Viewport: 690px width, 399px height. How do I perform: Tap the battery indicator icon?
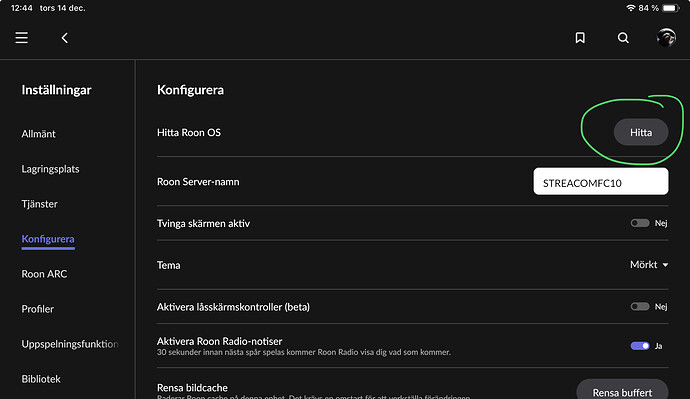(x=671, y=8)
